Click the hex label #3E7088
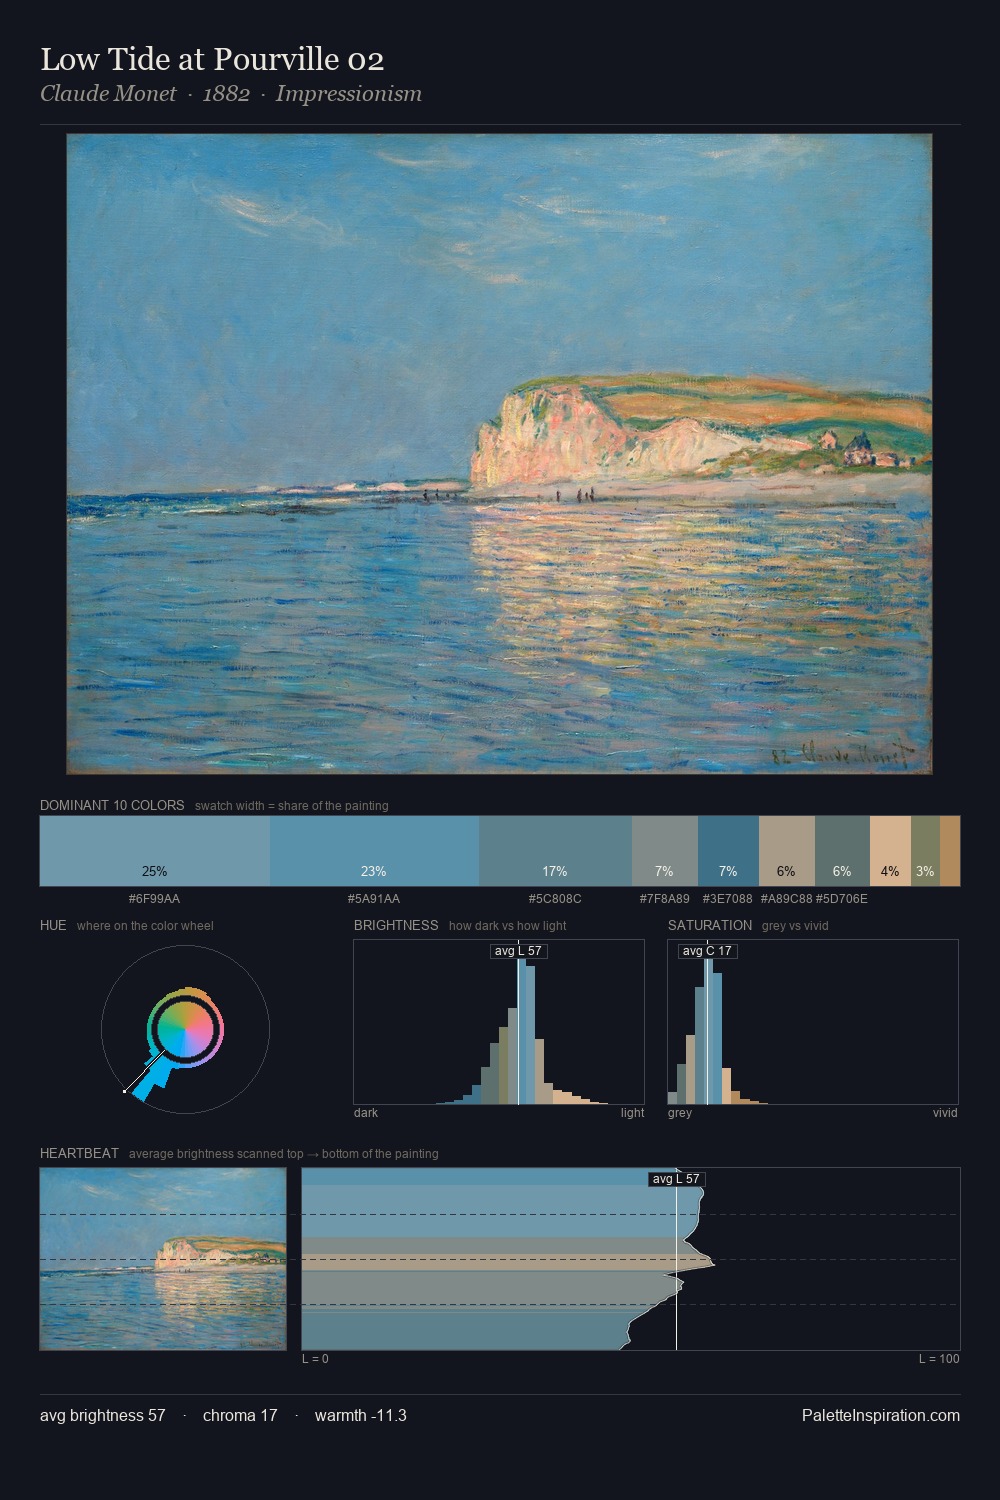Viewport: 1000px width, 1500px height. pyautogui.click(x=728, y=899)
